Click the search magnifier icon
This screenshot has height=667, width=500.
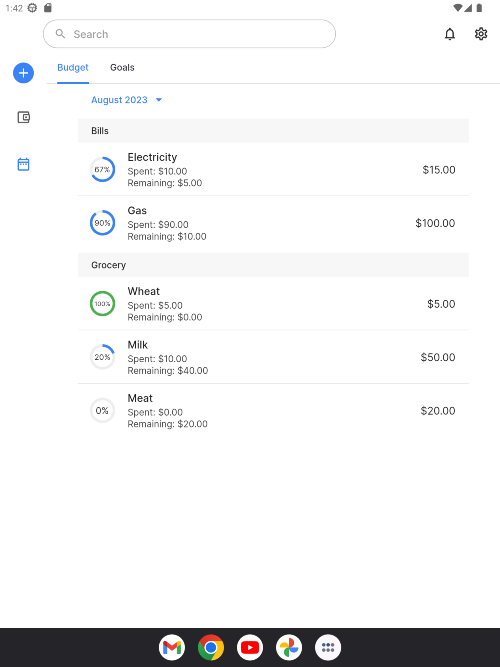coord(60,34)
